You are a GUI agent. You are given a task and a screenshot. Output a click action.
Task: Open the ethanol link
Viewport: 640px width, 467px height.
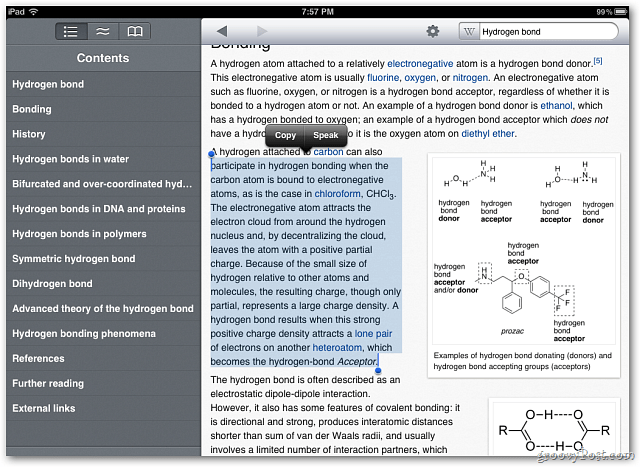click(x=556, y=105)
